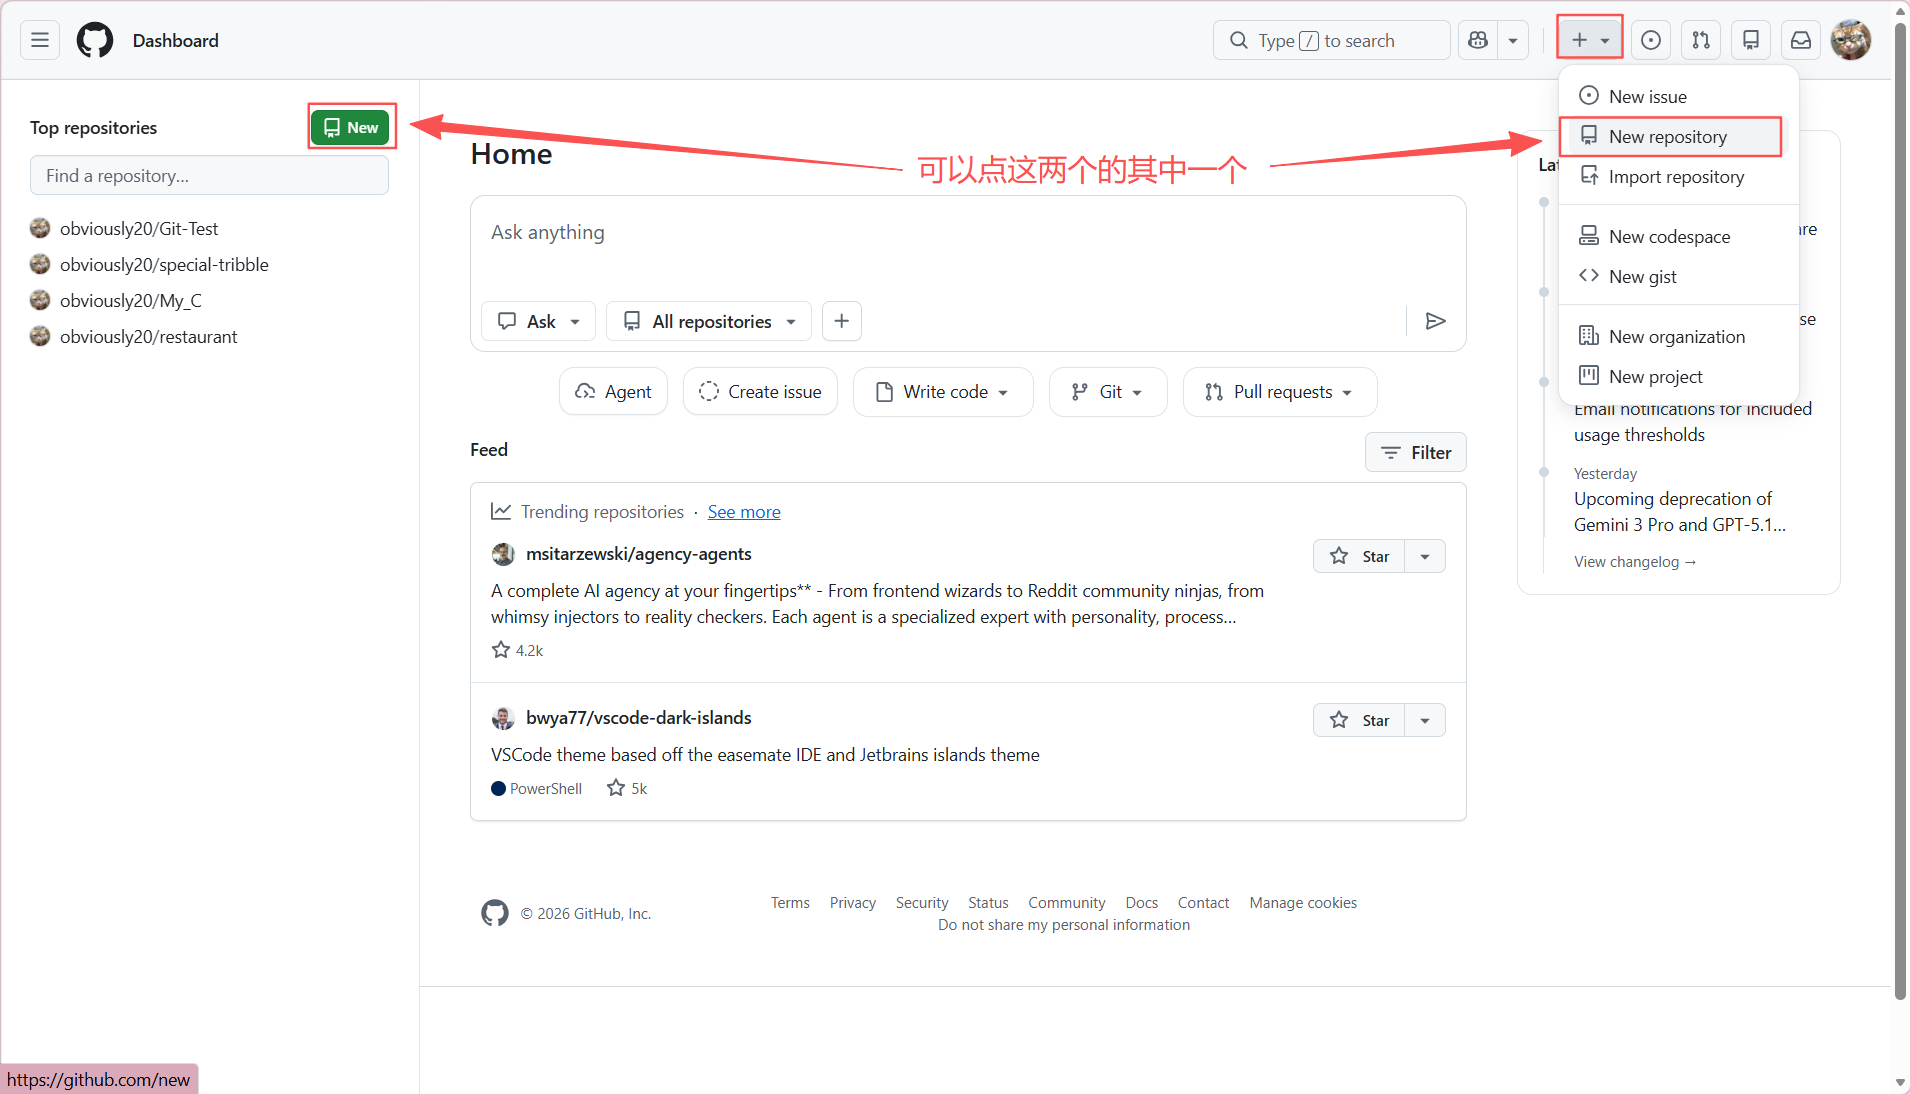
Task: Expand the Write code dropdown
Action: click(943, 392)
